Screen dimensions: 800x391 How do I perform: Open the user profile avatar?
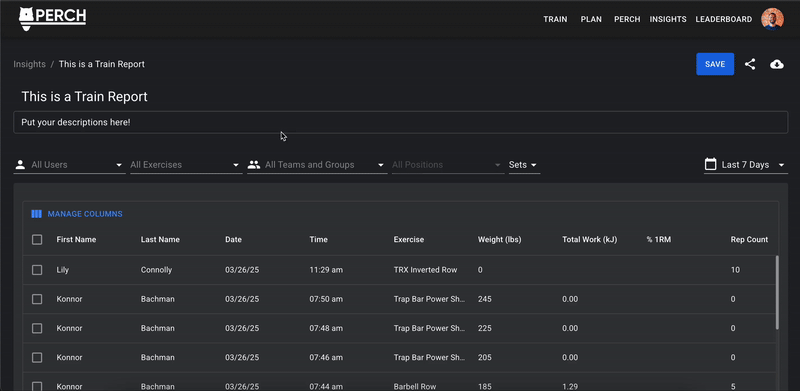772,19
